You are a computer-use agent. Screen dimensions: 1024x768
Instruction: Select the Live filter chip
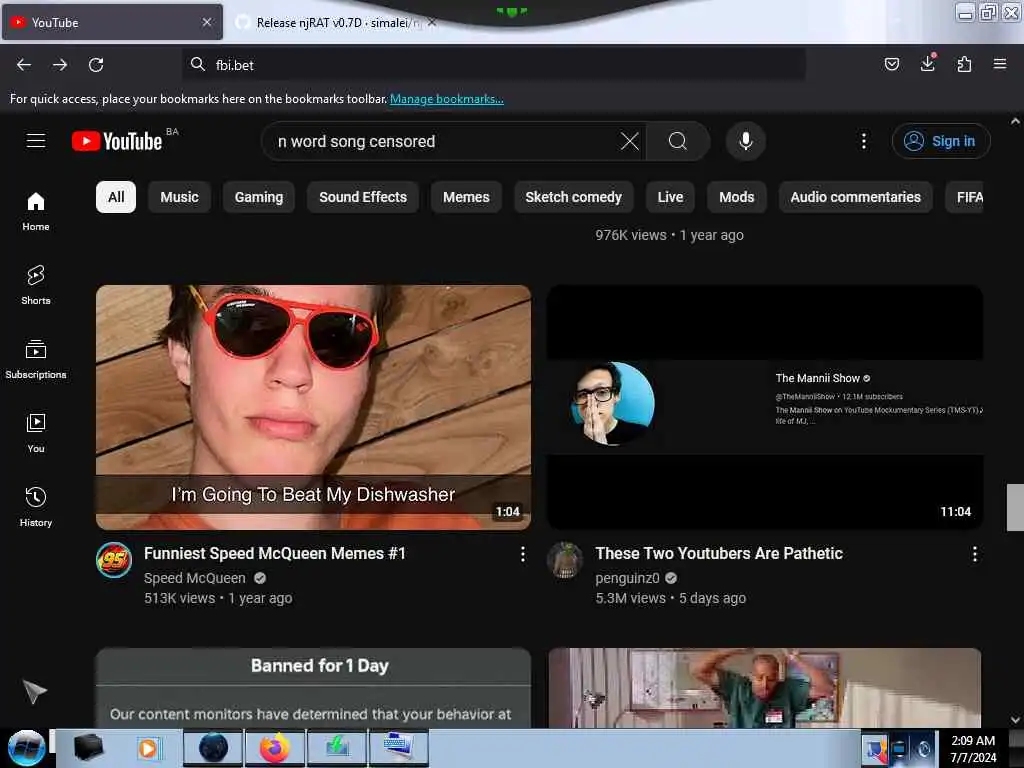tap(670, 197)
